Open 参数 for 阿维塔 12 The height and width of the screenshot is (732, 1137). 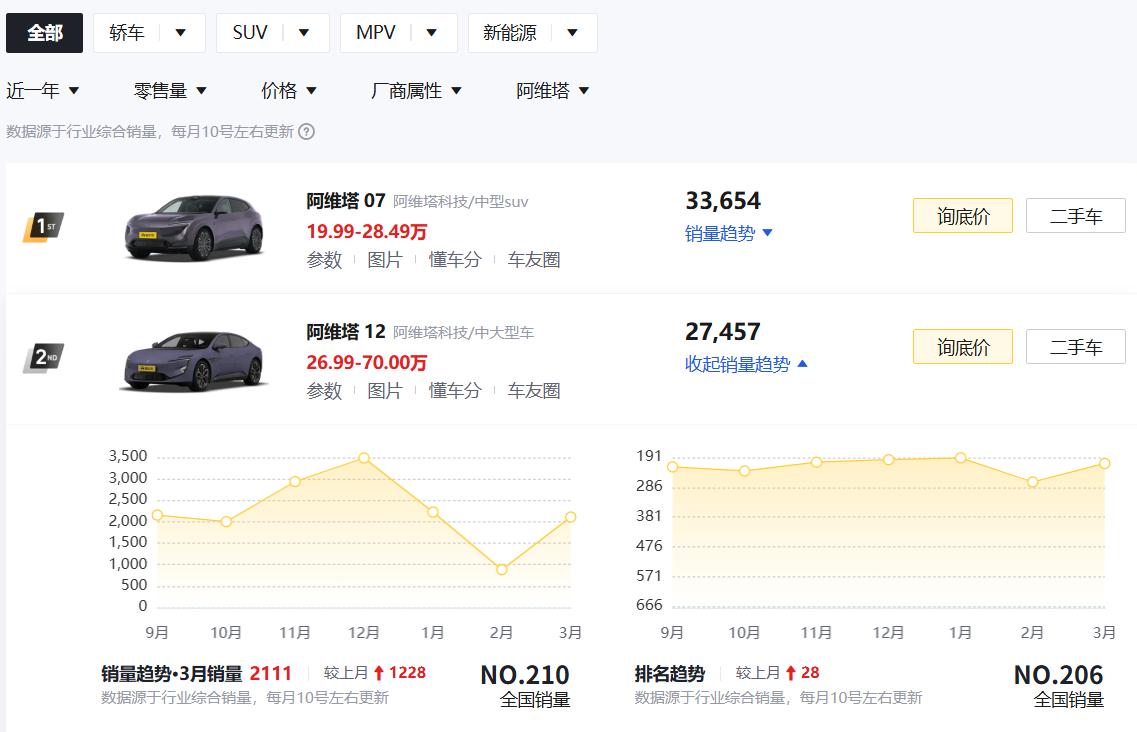point(324,391)
